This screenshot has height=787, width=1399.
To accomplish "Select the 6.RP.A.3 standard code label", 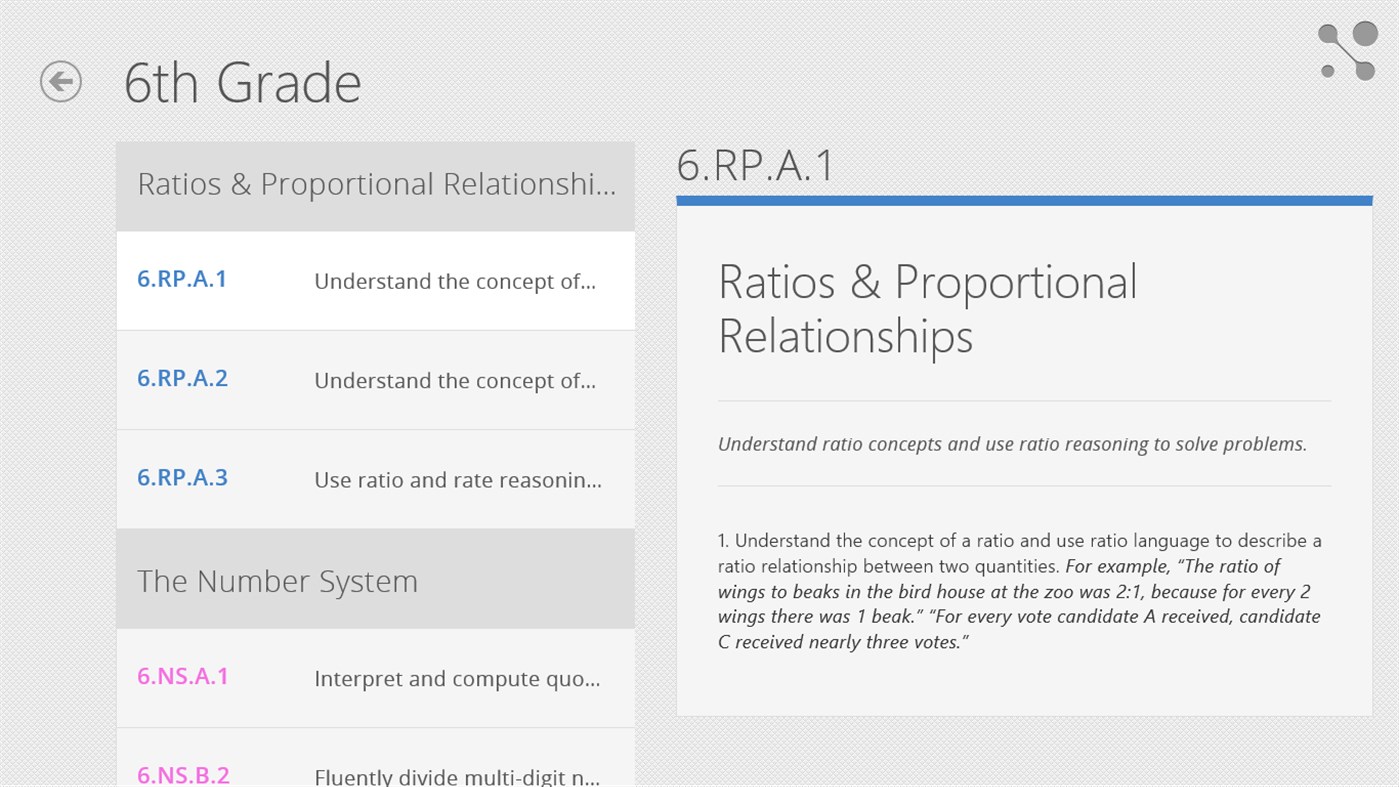I will click(x=181, y=477).
